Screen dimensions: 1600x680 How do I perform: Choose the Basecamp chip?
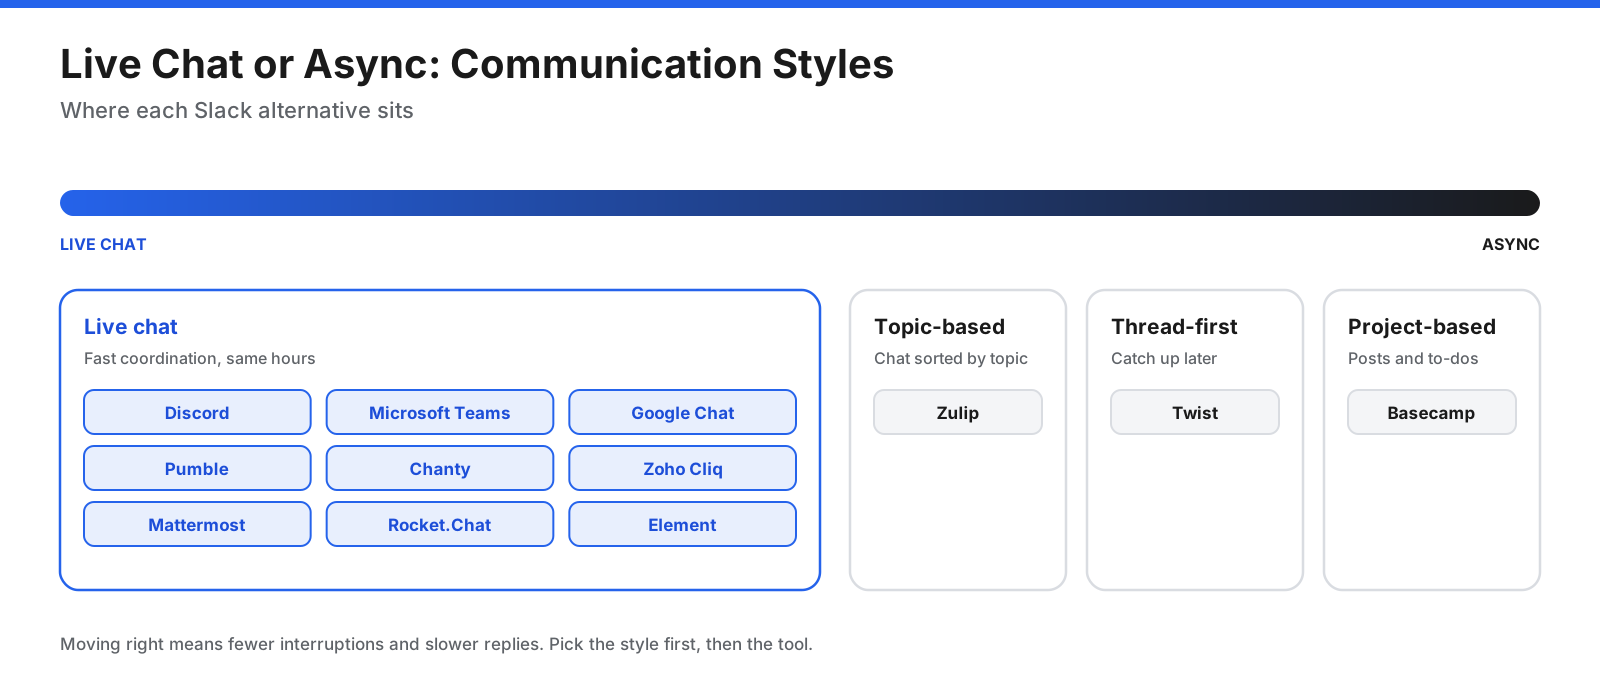coord(1432,412)
